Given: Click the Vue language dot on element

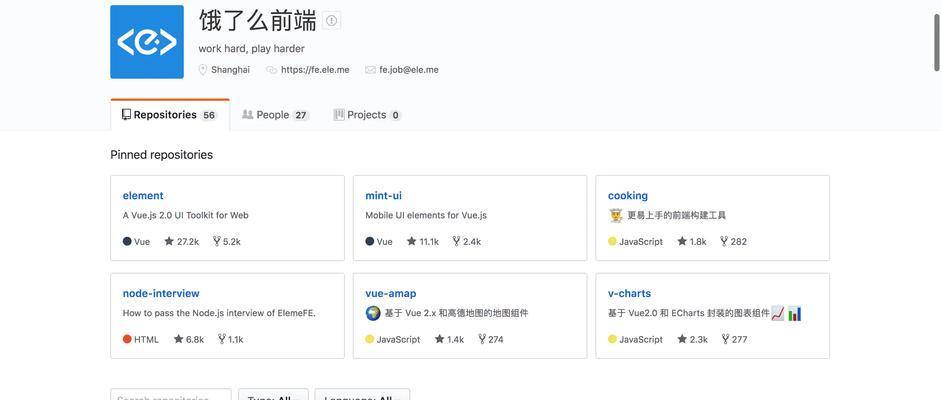Looking at the screenshot, I should (x=127, y=241).
